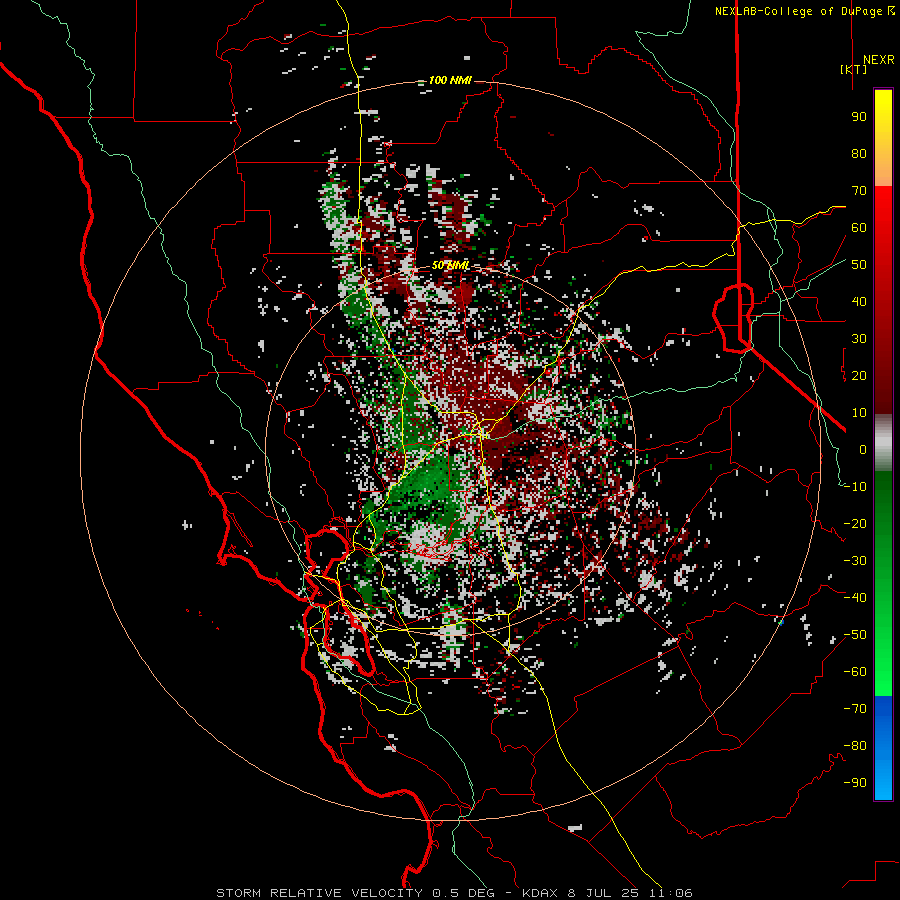Click the 8 JUL 25 date stamp
The height and width of the screenshot is (900, 900).
[603, 893]
